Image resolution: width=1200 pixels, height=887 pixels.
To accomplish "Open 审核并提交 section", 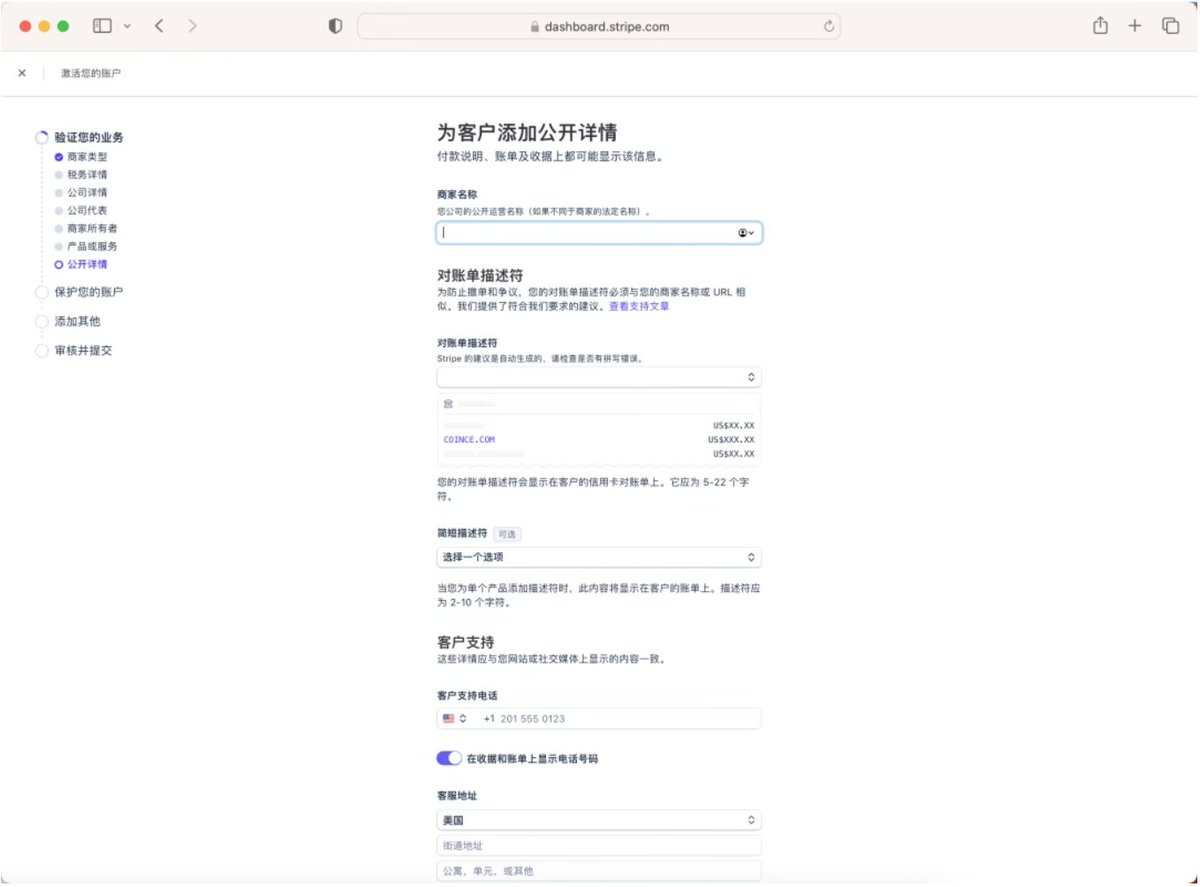I will click(83, 351).
